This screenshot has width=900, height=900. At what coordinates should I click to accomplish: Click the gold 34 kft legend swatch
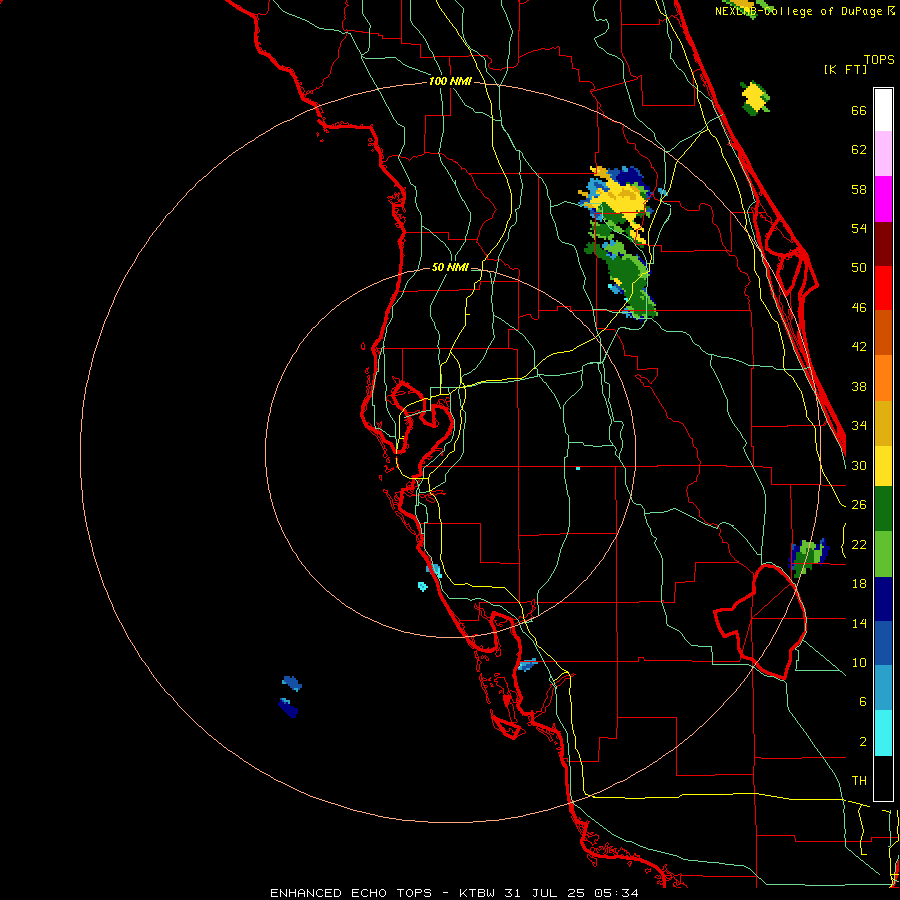[x=883, y=423]
